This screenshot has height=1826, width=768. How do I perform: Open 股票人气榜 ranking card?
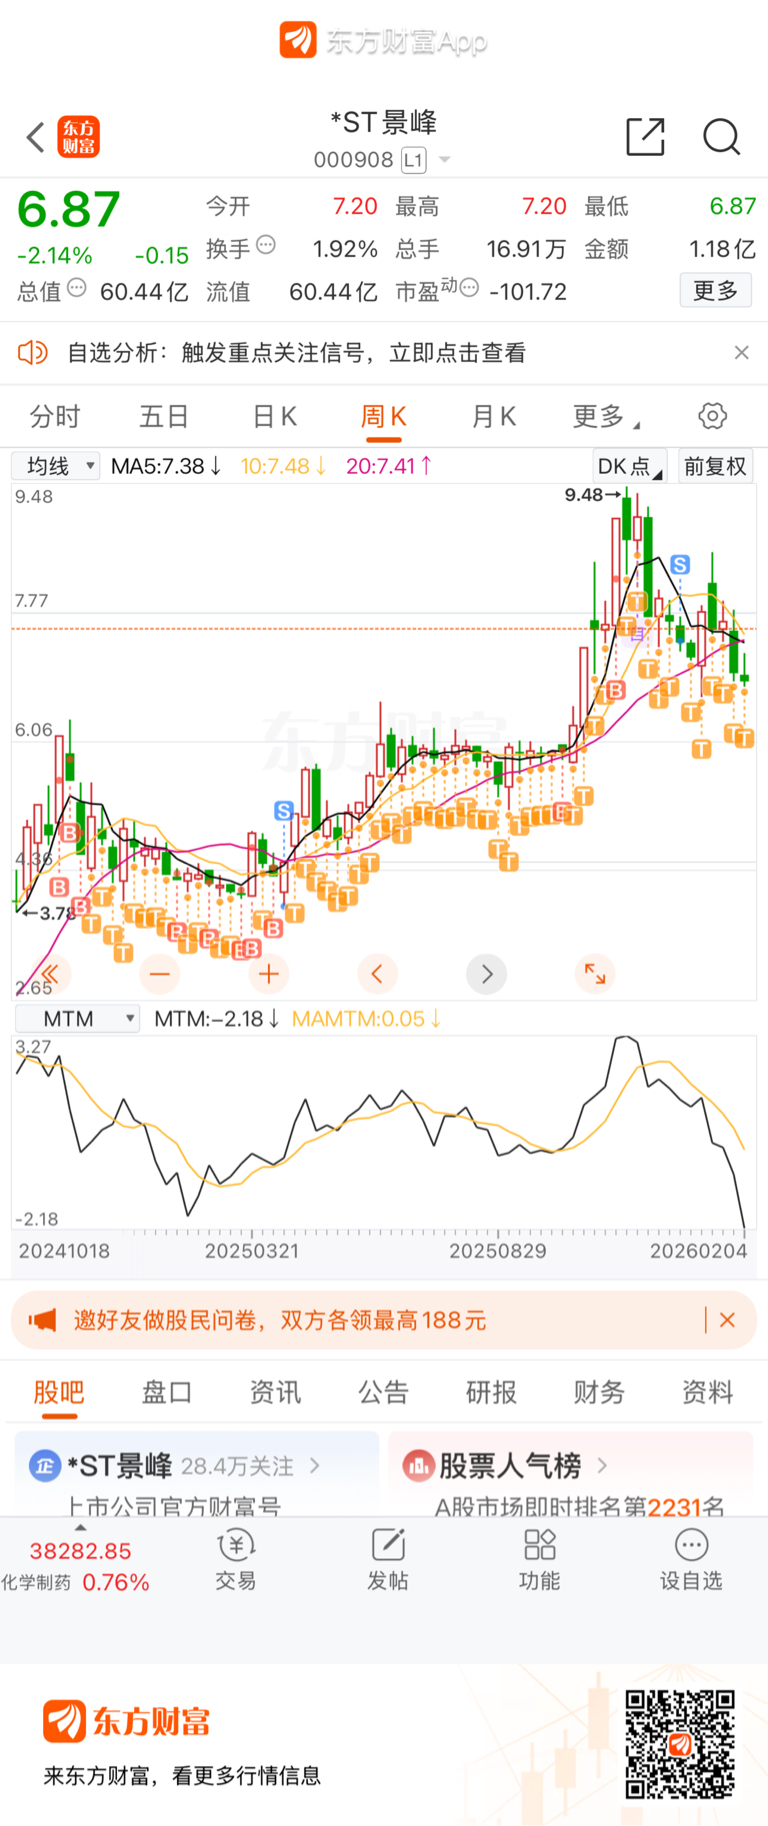coord(571,1474)
